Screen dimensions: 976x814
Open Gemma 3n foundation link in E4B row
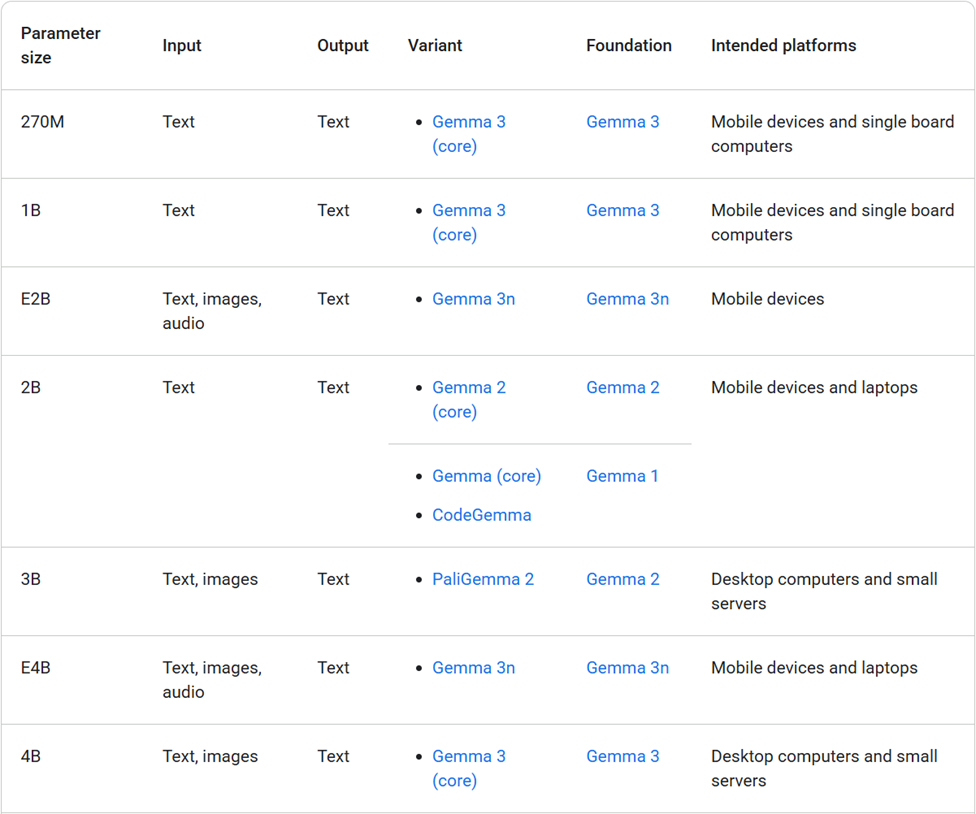tap(627, 668)
